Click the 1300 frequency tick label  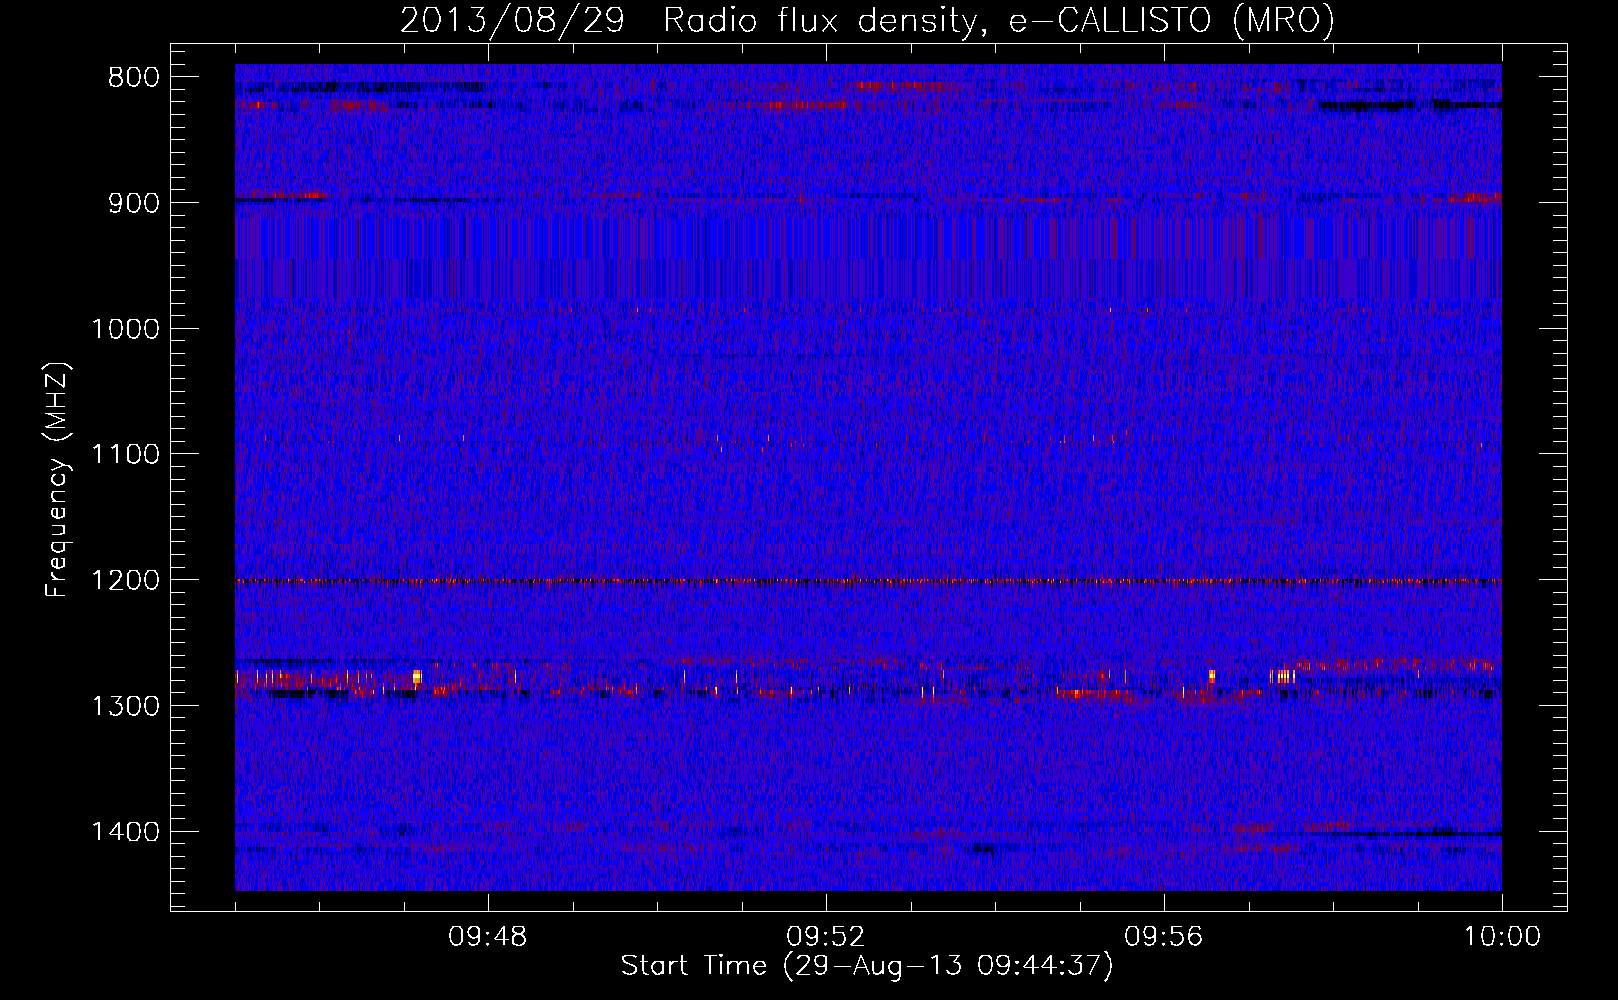pyautogui.click(x=125, y=706)
